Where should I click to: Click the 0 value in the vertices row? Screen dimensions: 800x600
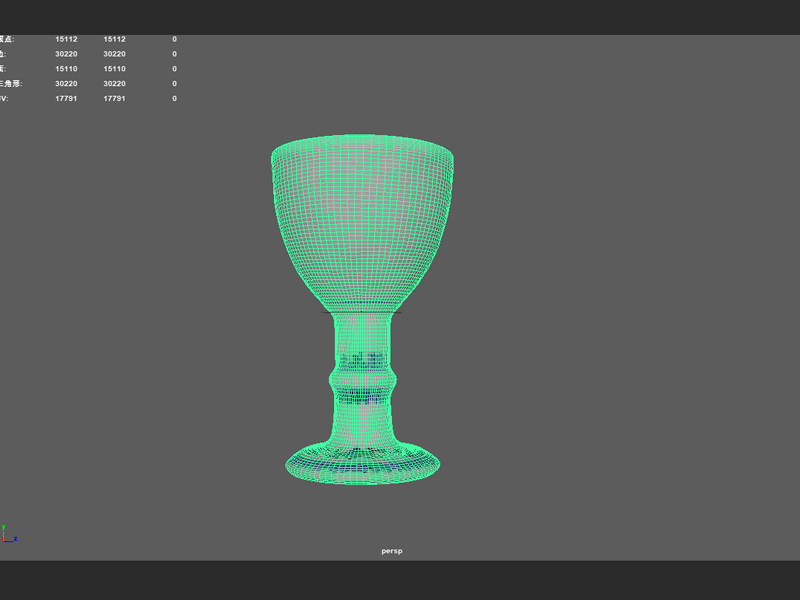click(x=174, y=39)
